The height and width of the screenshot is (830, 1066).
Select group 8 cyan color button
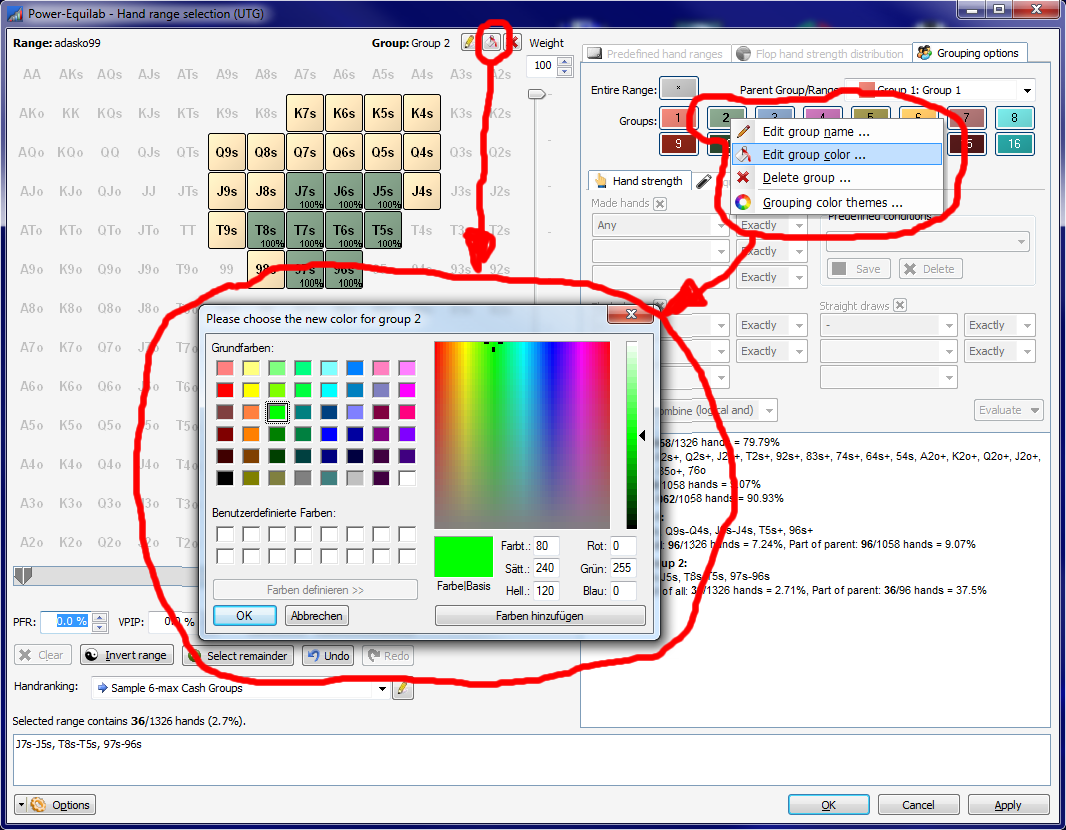1014,118
